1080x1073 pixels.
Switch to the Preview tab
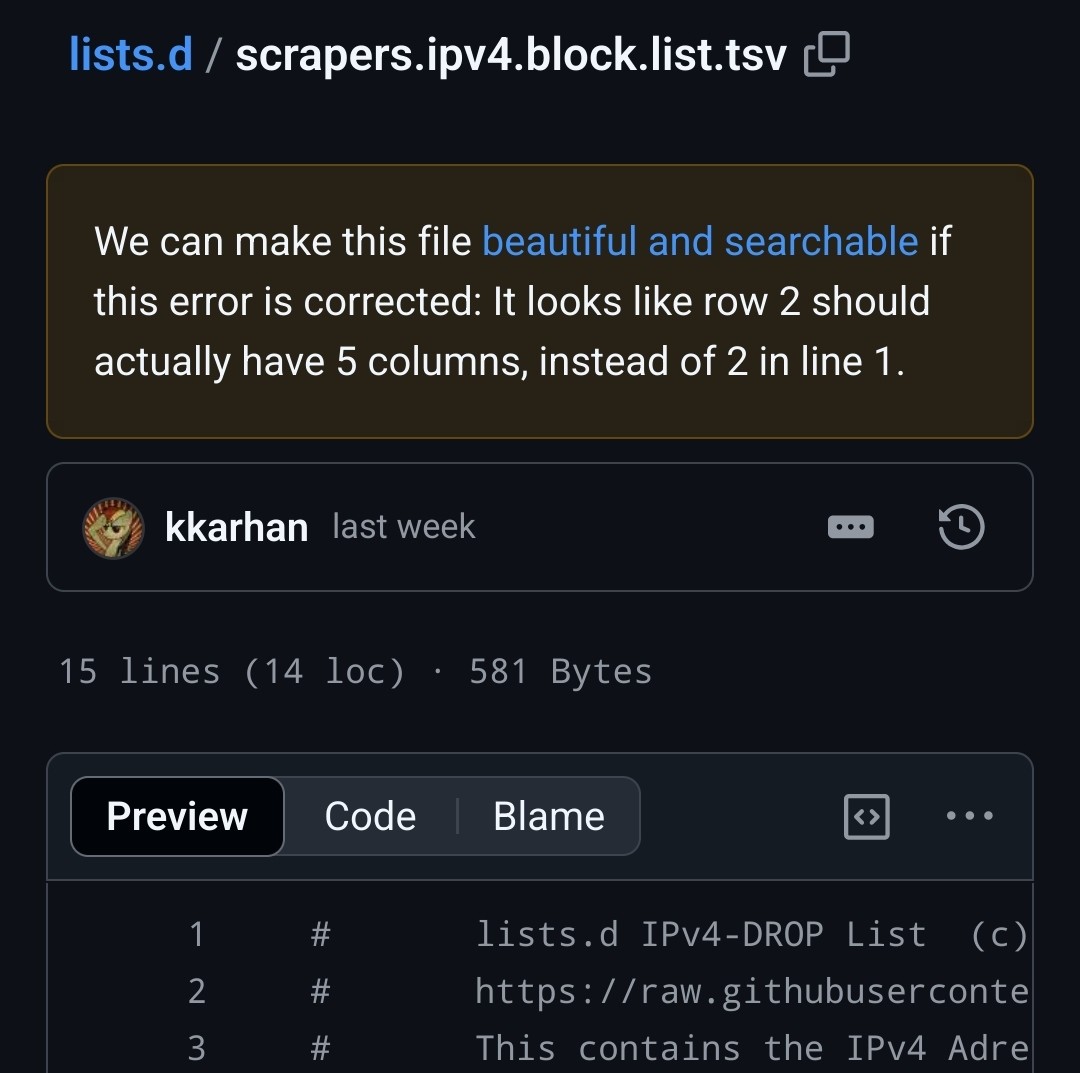coord(177,816)
